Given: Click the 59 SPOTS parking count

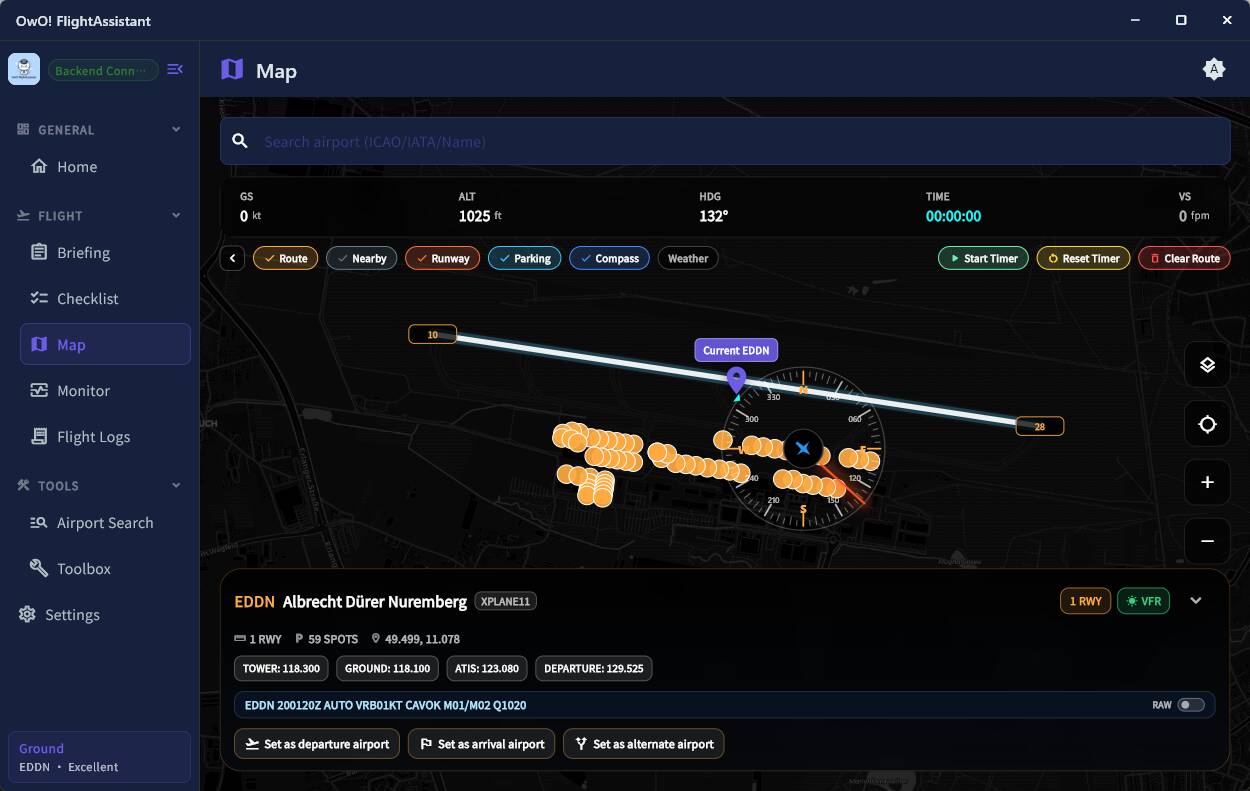Looking at the screenshot, I should [328, 639].
